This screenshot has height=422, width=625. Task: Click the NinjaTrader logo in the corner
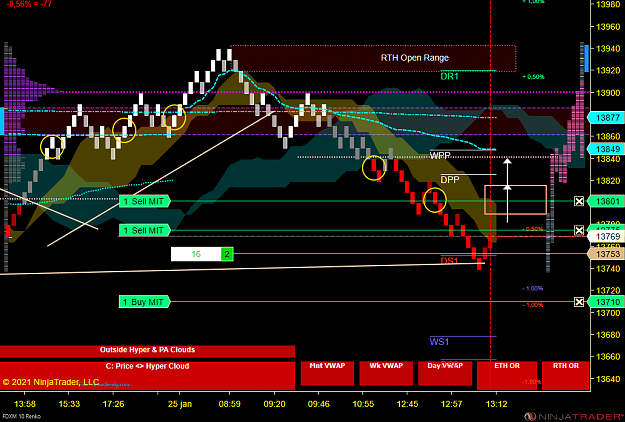click(574, 417)
